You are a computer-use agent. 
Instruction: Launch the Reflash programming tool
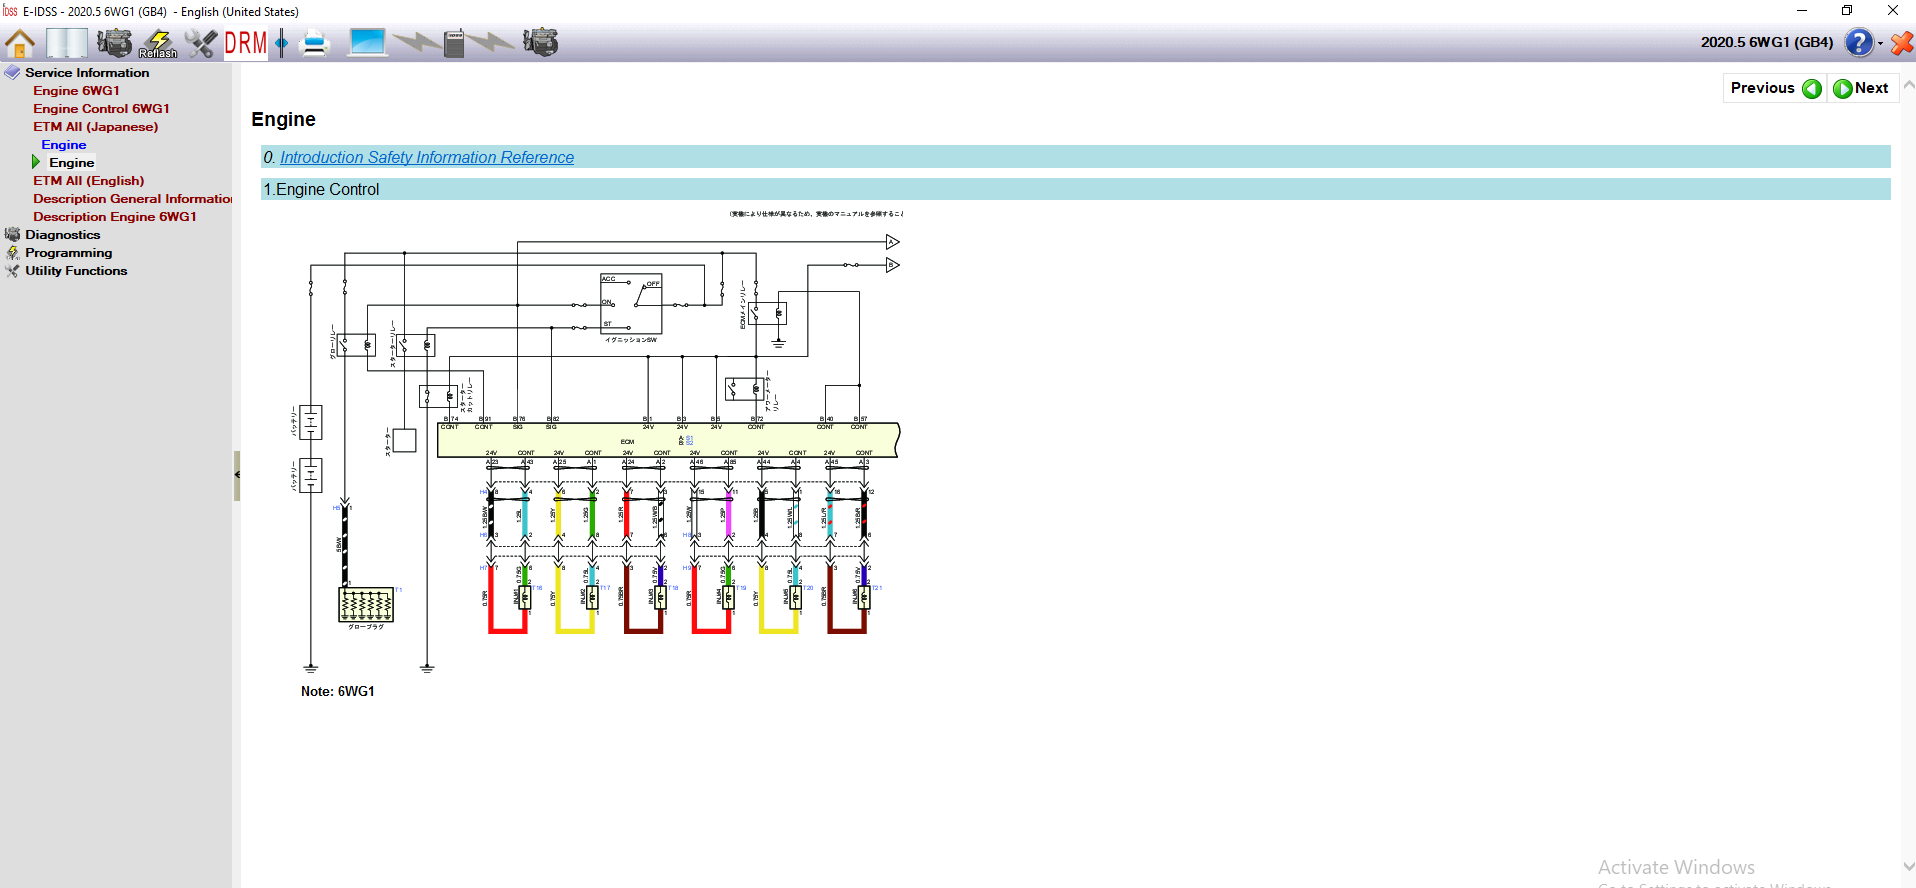(158, 43)
